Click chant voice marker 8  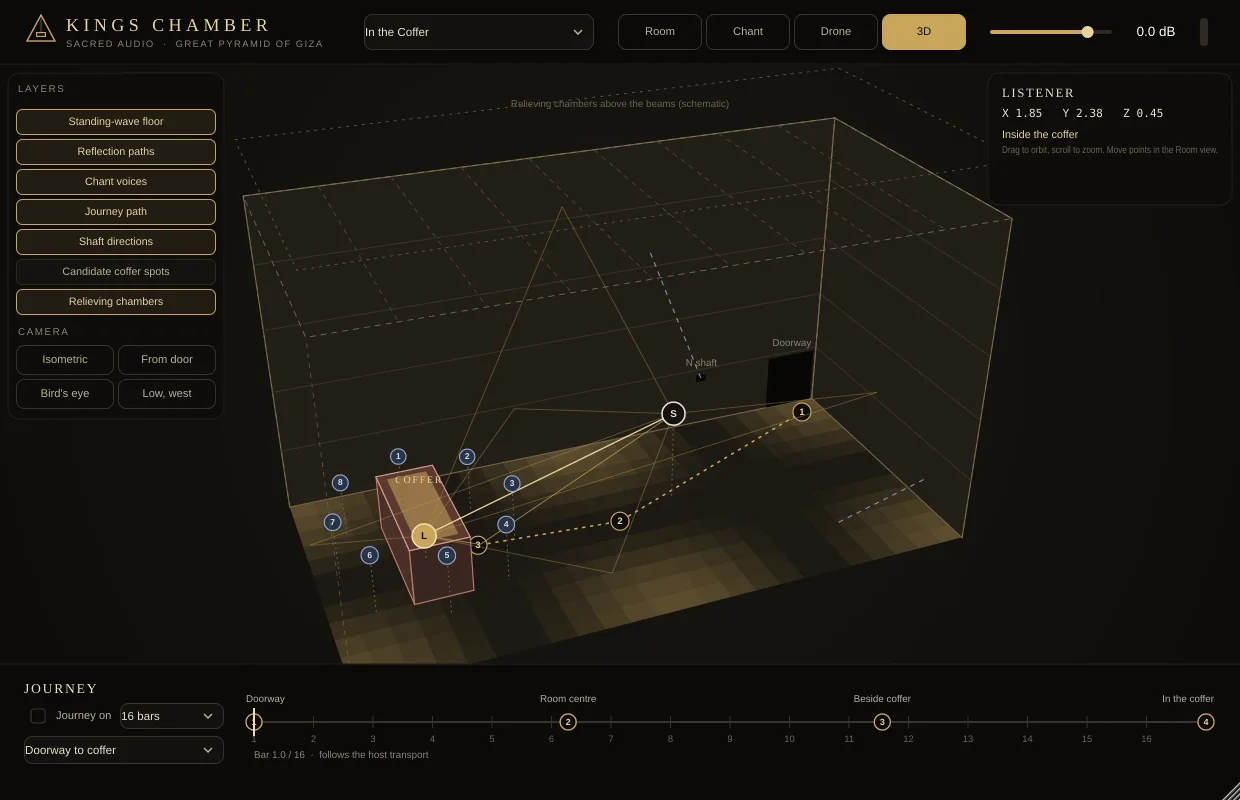pyautogui.click(x=340, y=483)
